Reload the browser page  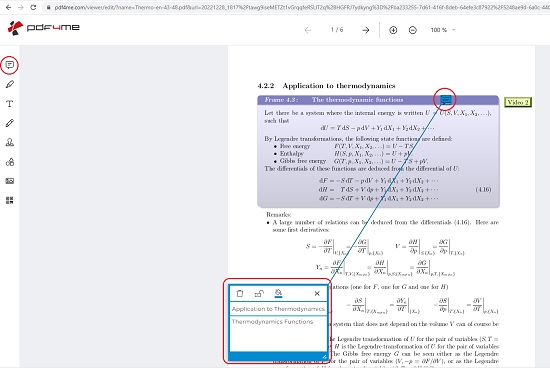click(x=33, y=7)
